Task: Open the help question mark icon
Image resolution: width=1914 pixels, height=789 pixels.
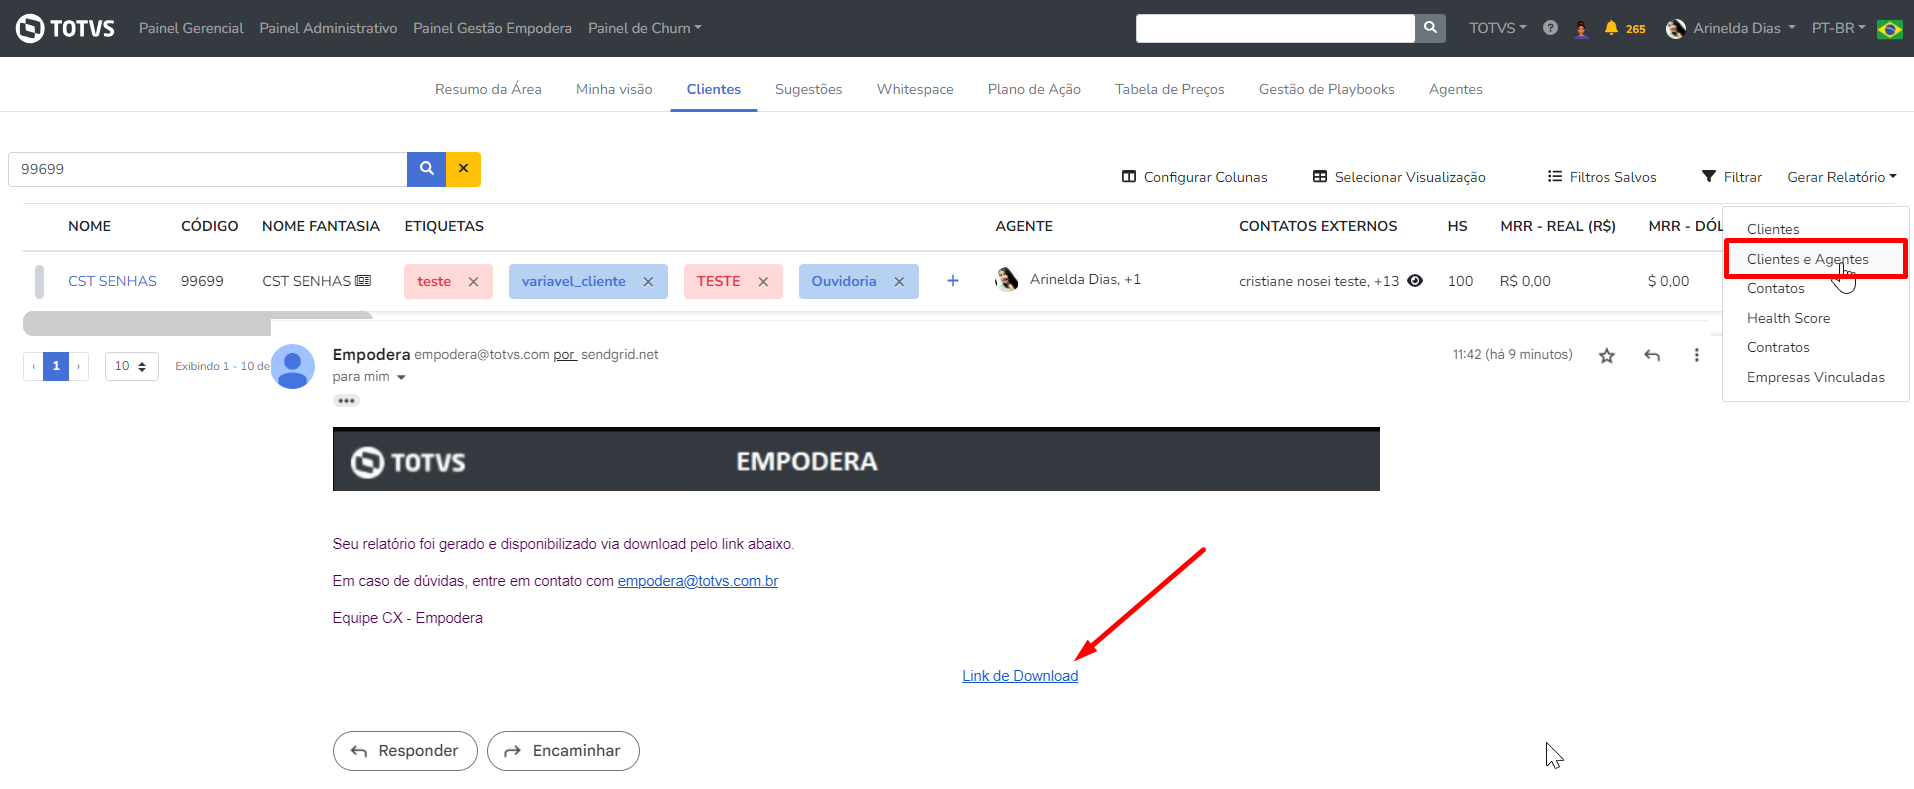Action: [1550, 28]
